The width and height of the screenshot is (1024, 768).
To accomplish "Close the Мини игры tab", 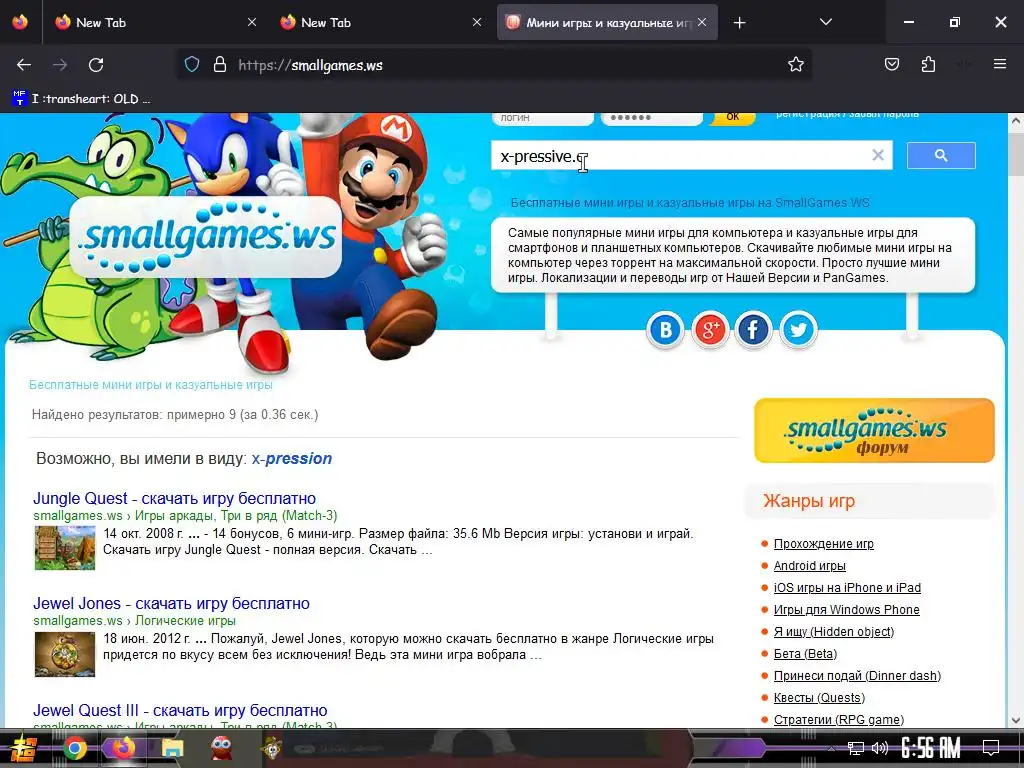I will (702, 22).
